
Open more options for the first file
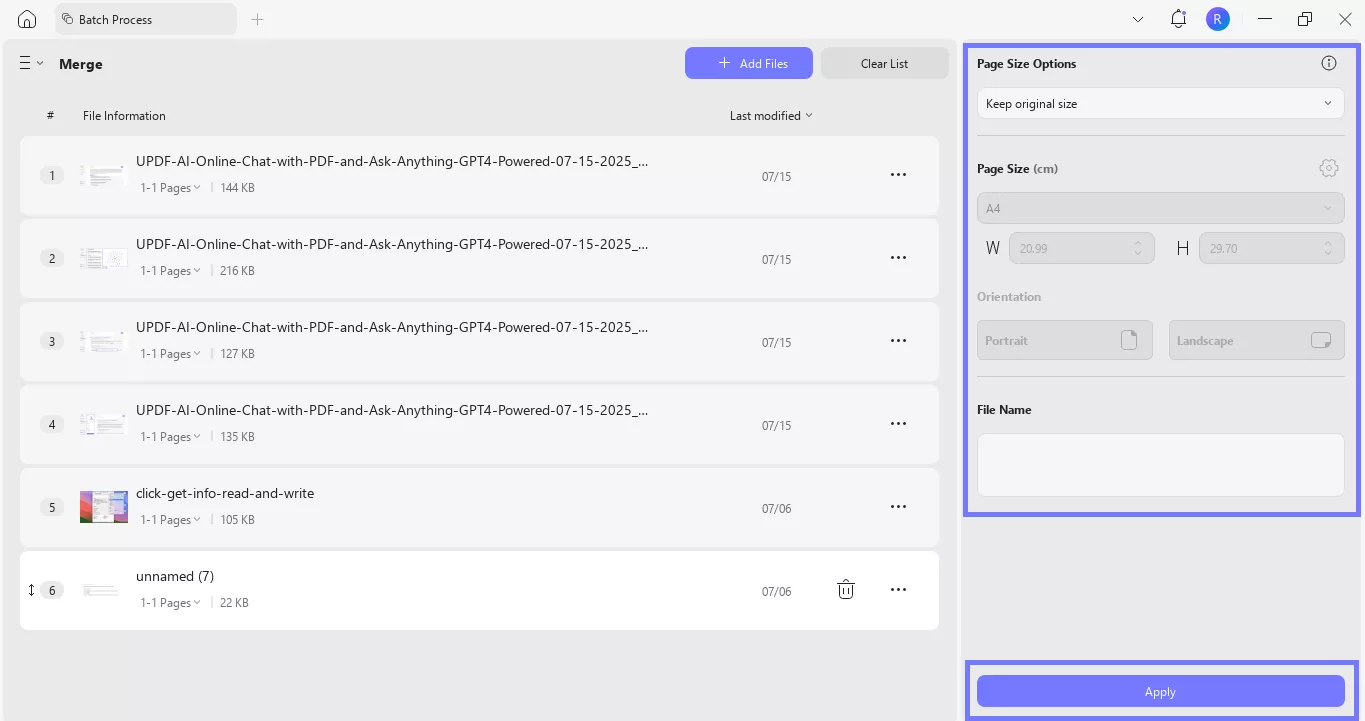coord(898,174)
